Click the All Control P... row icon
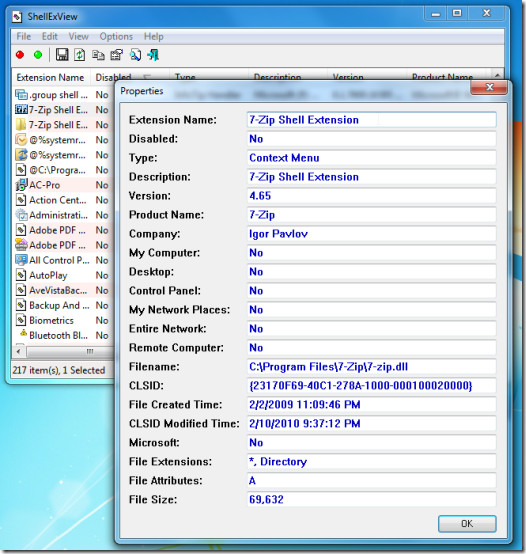This screenshot has height=554, width=526. 21,260
